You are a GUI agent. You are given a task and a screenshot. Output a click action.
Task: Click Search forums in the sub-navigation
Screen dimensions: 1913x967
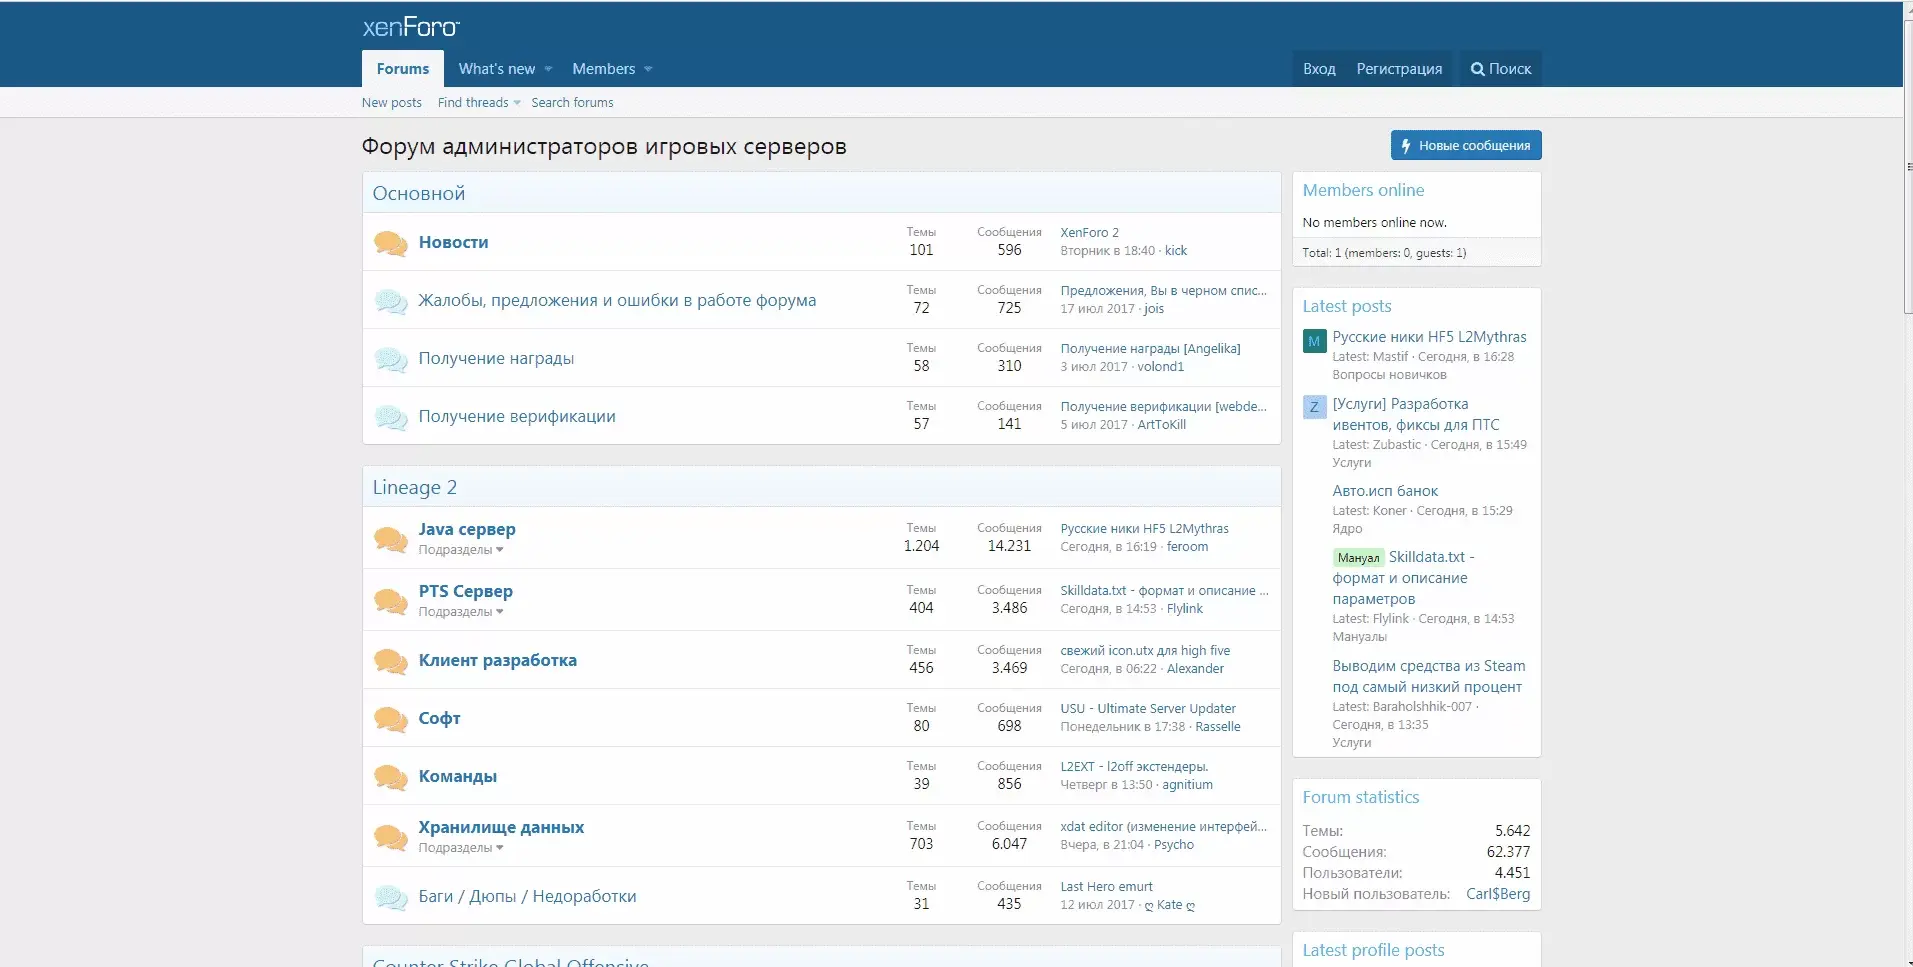[x=572, y=103]
